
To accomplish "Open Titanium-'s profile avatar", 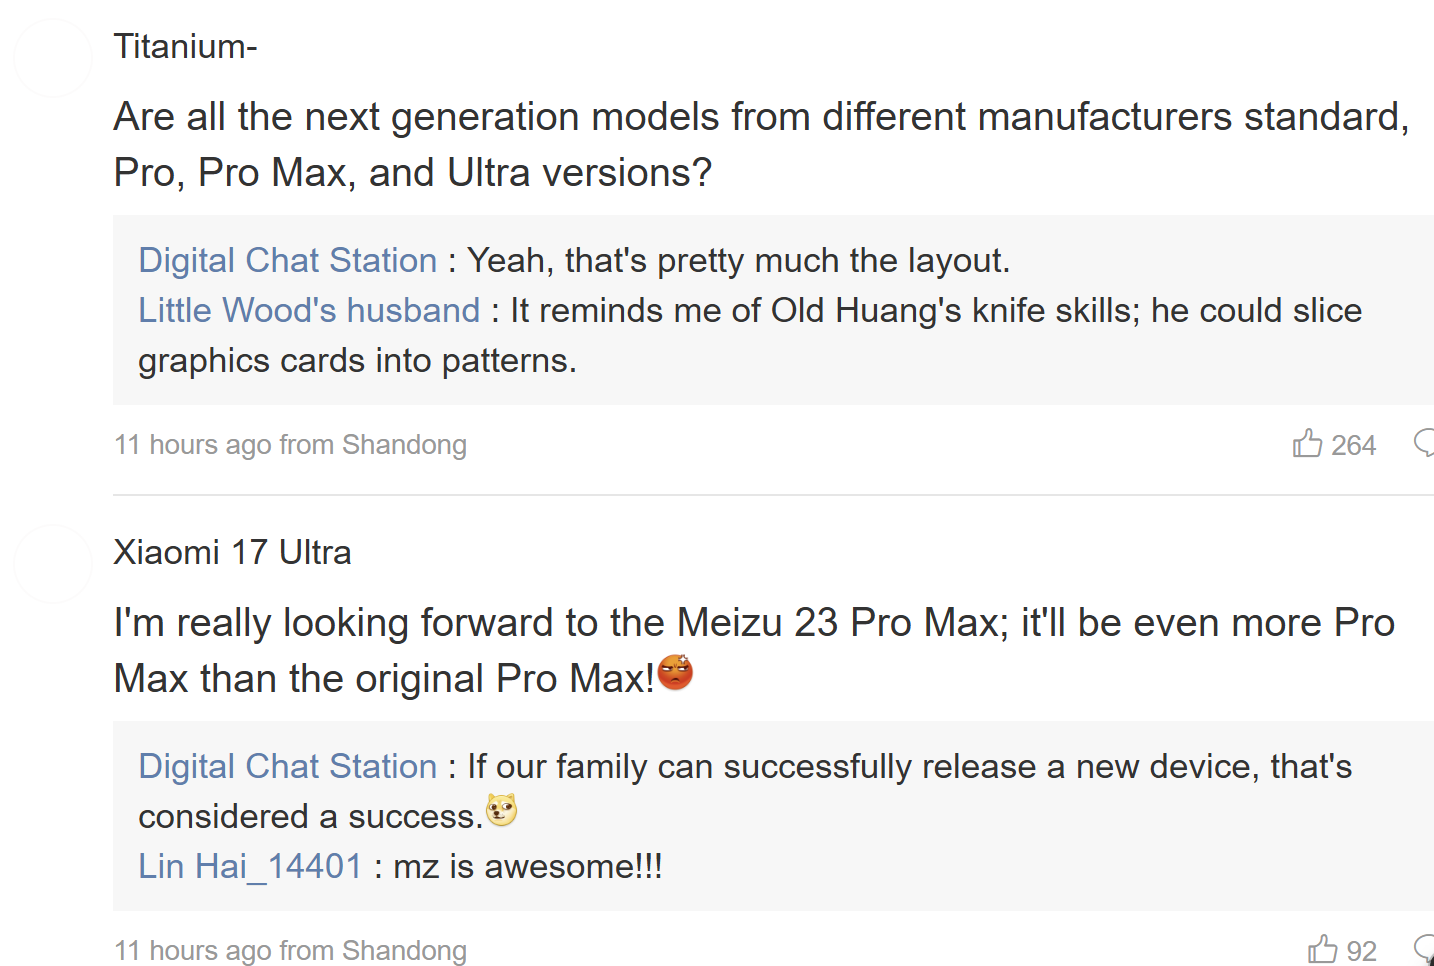I will point(53,58).
